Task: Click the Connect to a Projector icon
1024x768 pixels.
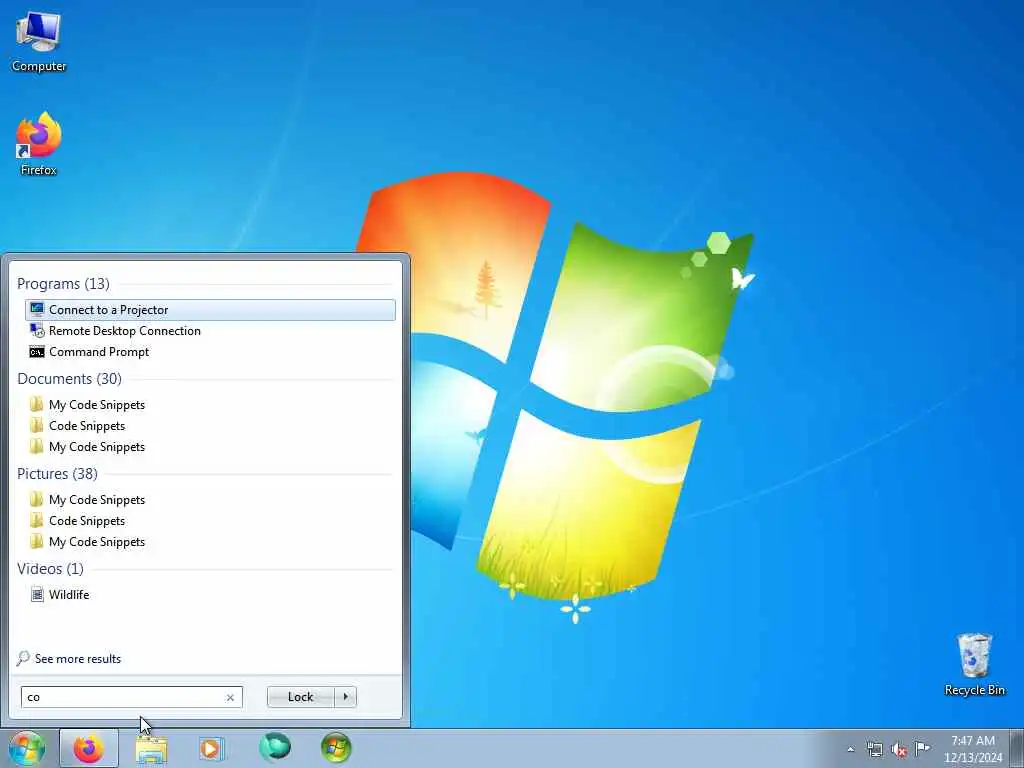Action: coord(37,310)
